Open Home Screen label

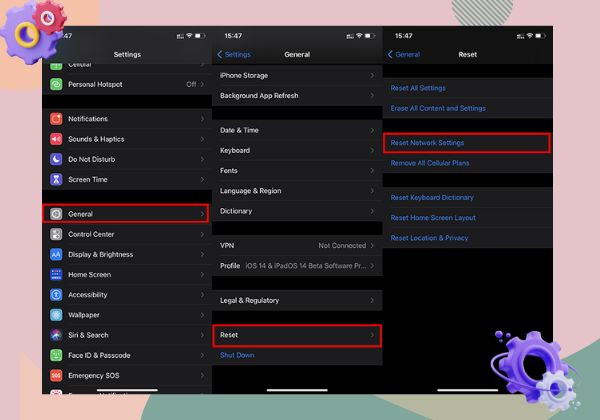point(90,275)
